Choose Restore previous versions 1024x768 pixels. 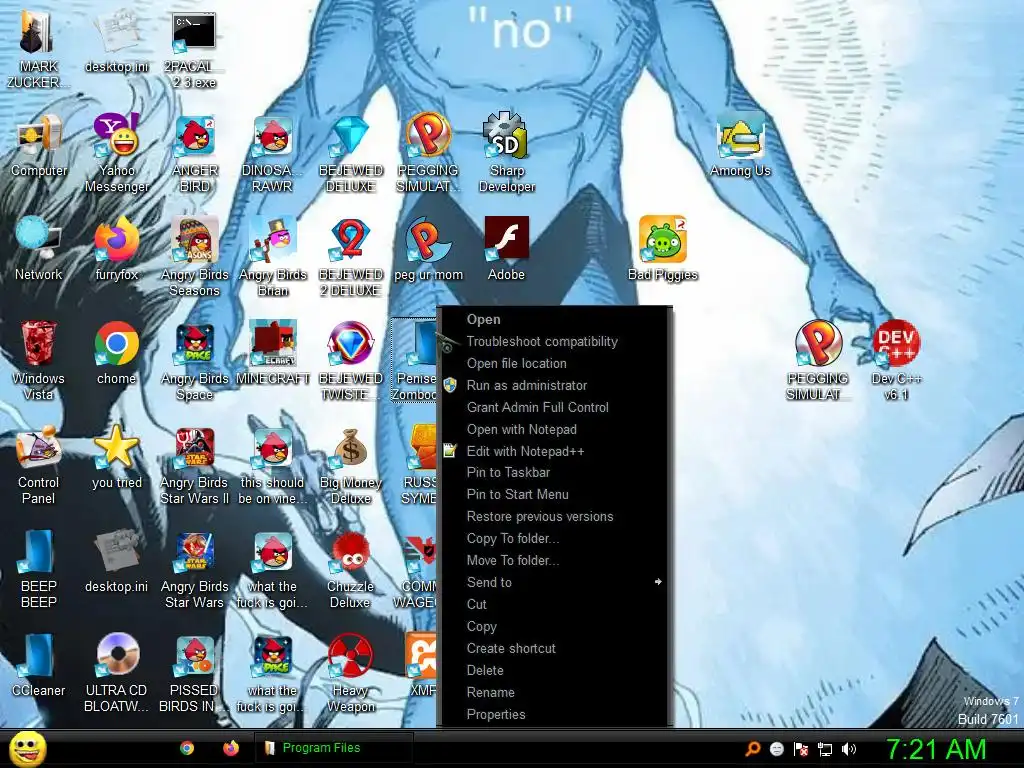pyautogui.click(x=554, y=516)
